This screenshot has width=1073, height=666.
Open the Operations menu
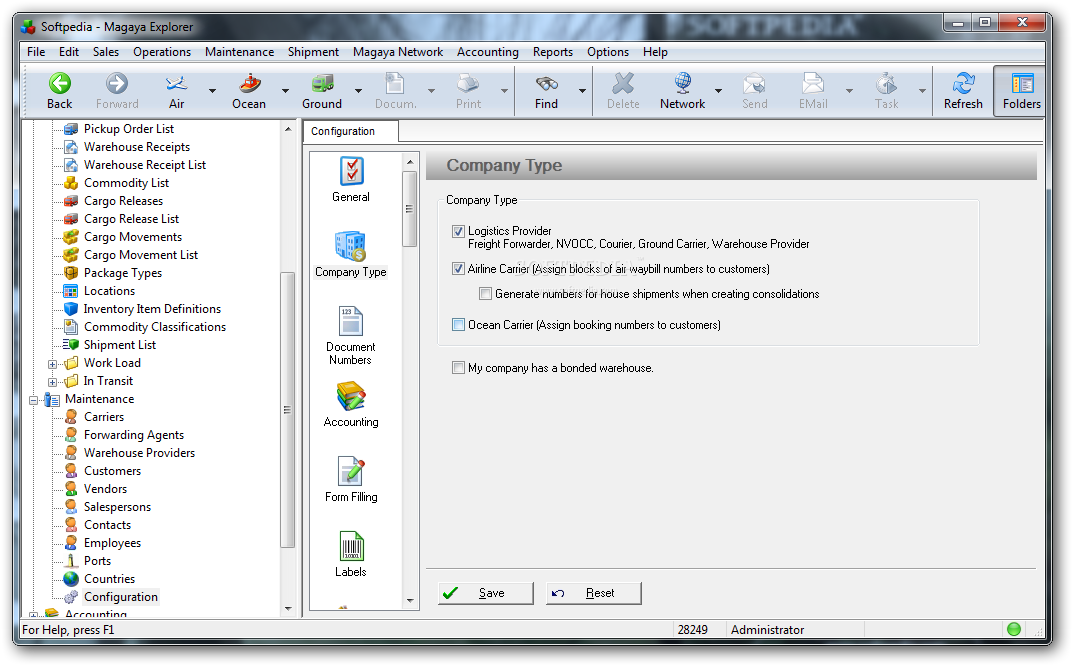162,52
